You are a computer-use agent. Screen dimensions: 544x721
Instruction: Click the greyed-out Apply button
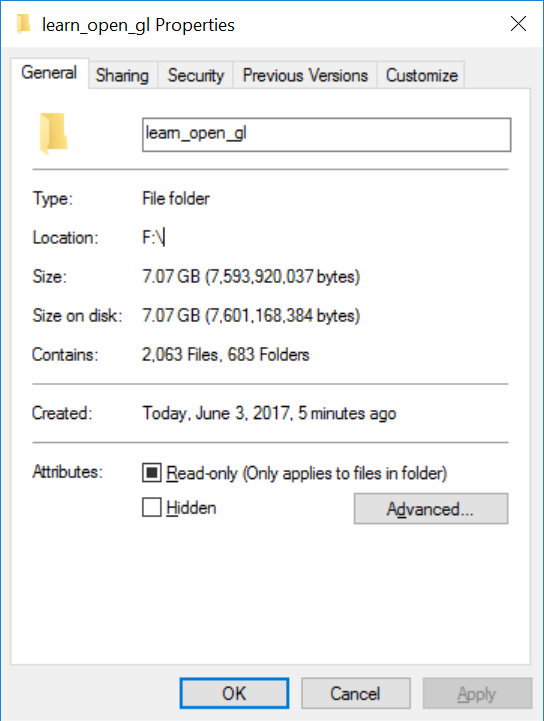477,693
